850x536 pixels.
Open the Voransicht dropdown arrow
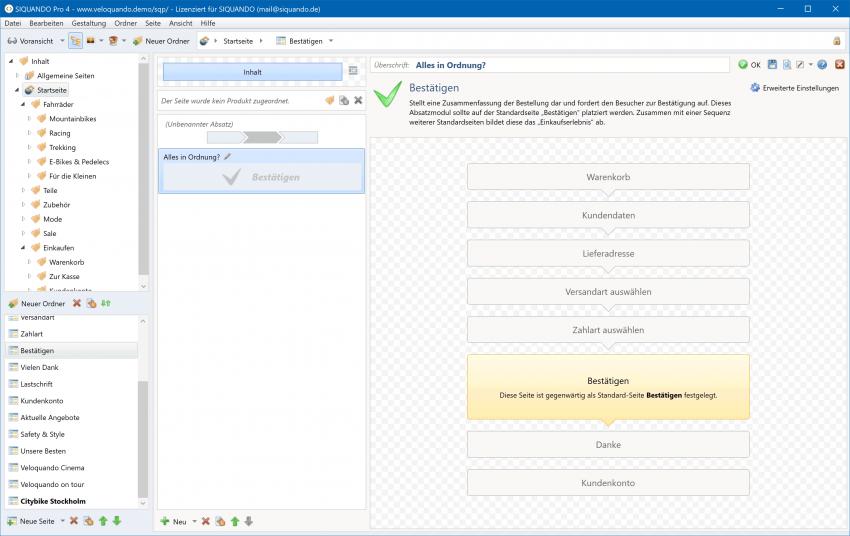61,41
